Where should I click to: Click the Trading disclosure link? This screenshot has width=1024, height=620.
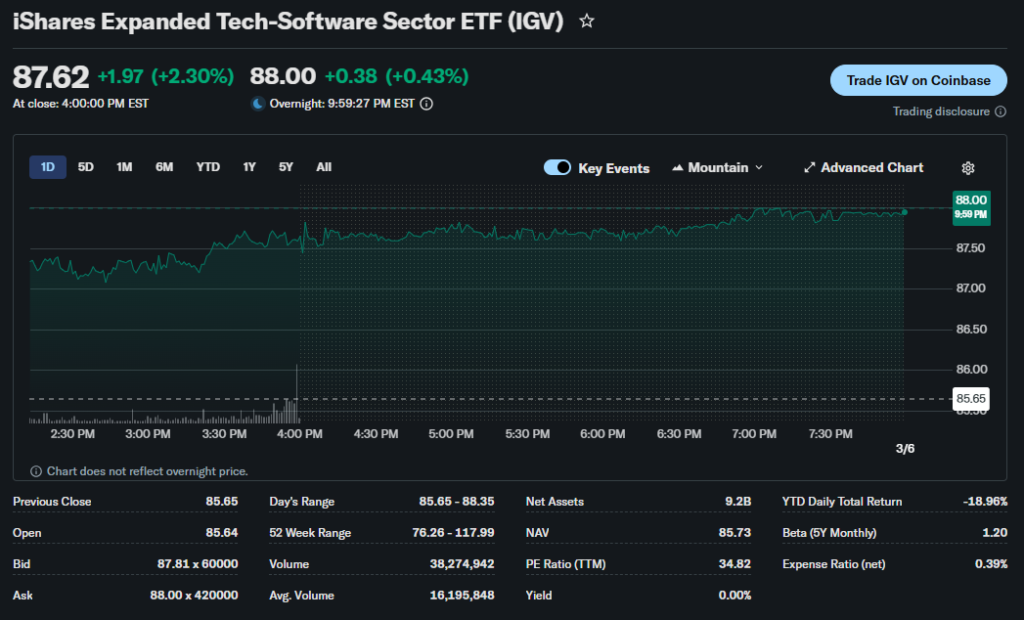940,112
